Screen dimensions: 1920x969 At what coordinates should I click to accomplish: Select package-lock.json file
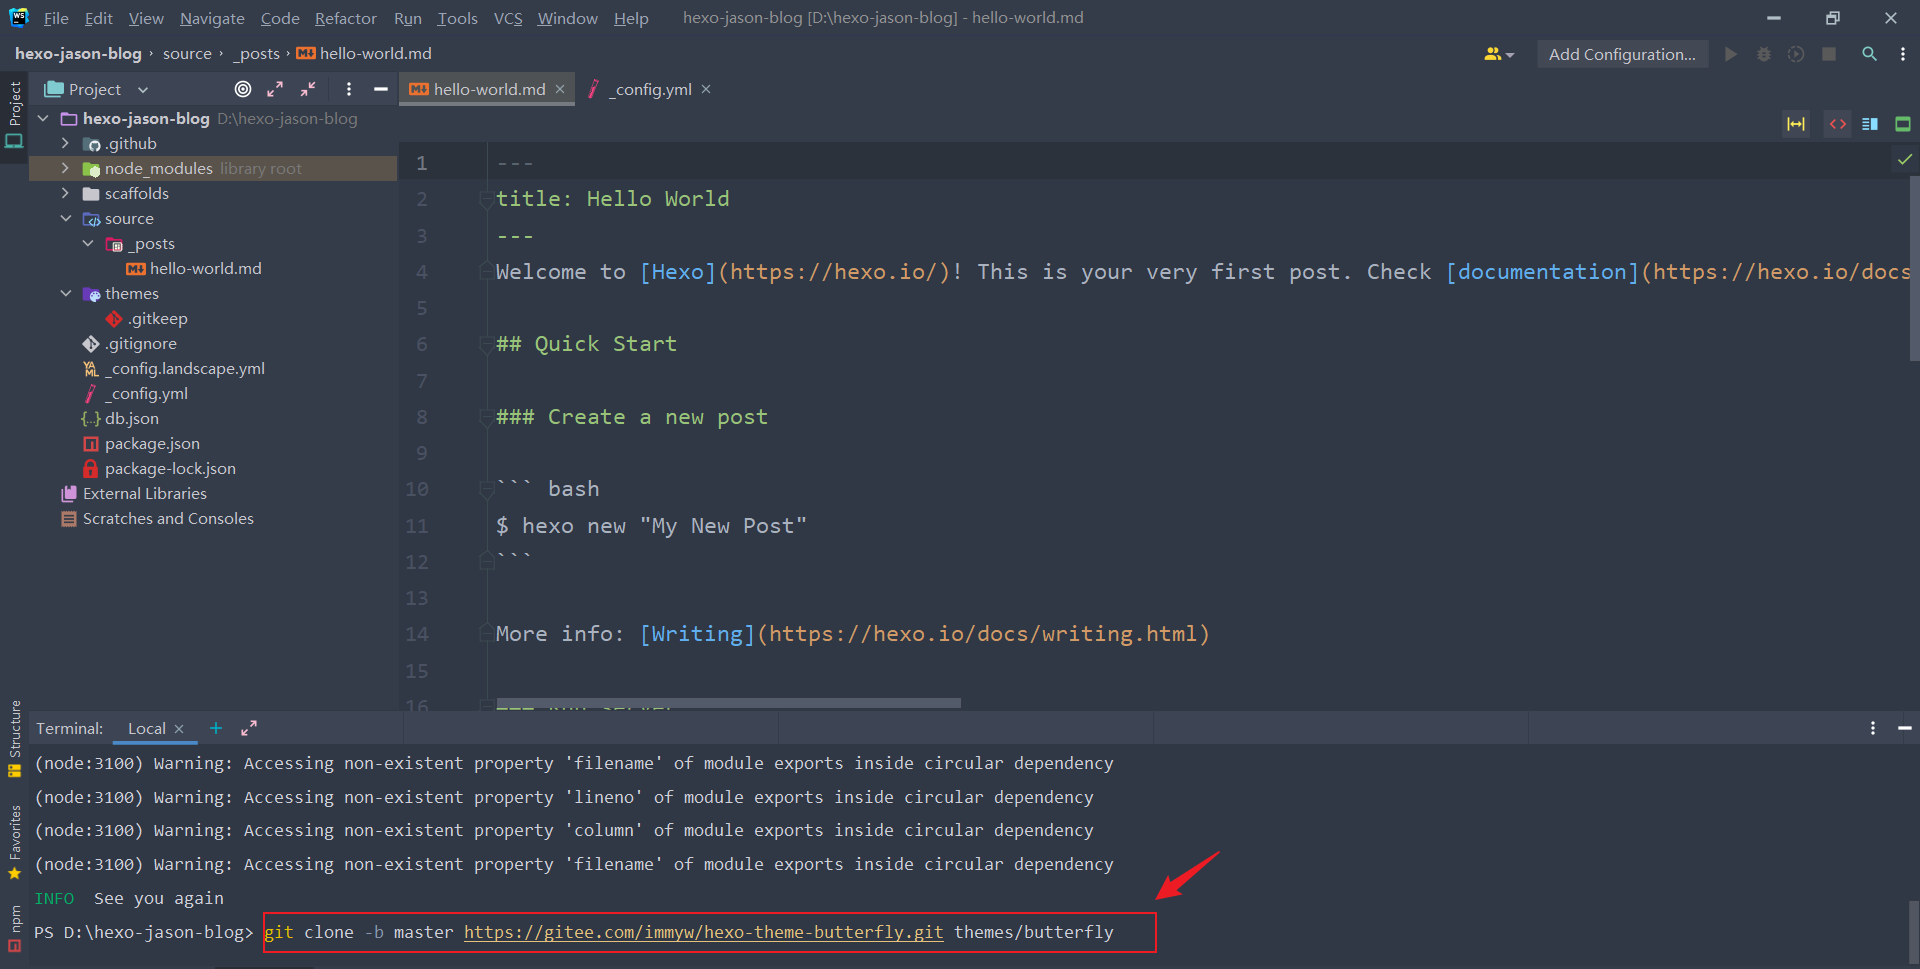pyautogui.click(x=159, y=469)
